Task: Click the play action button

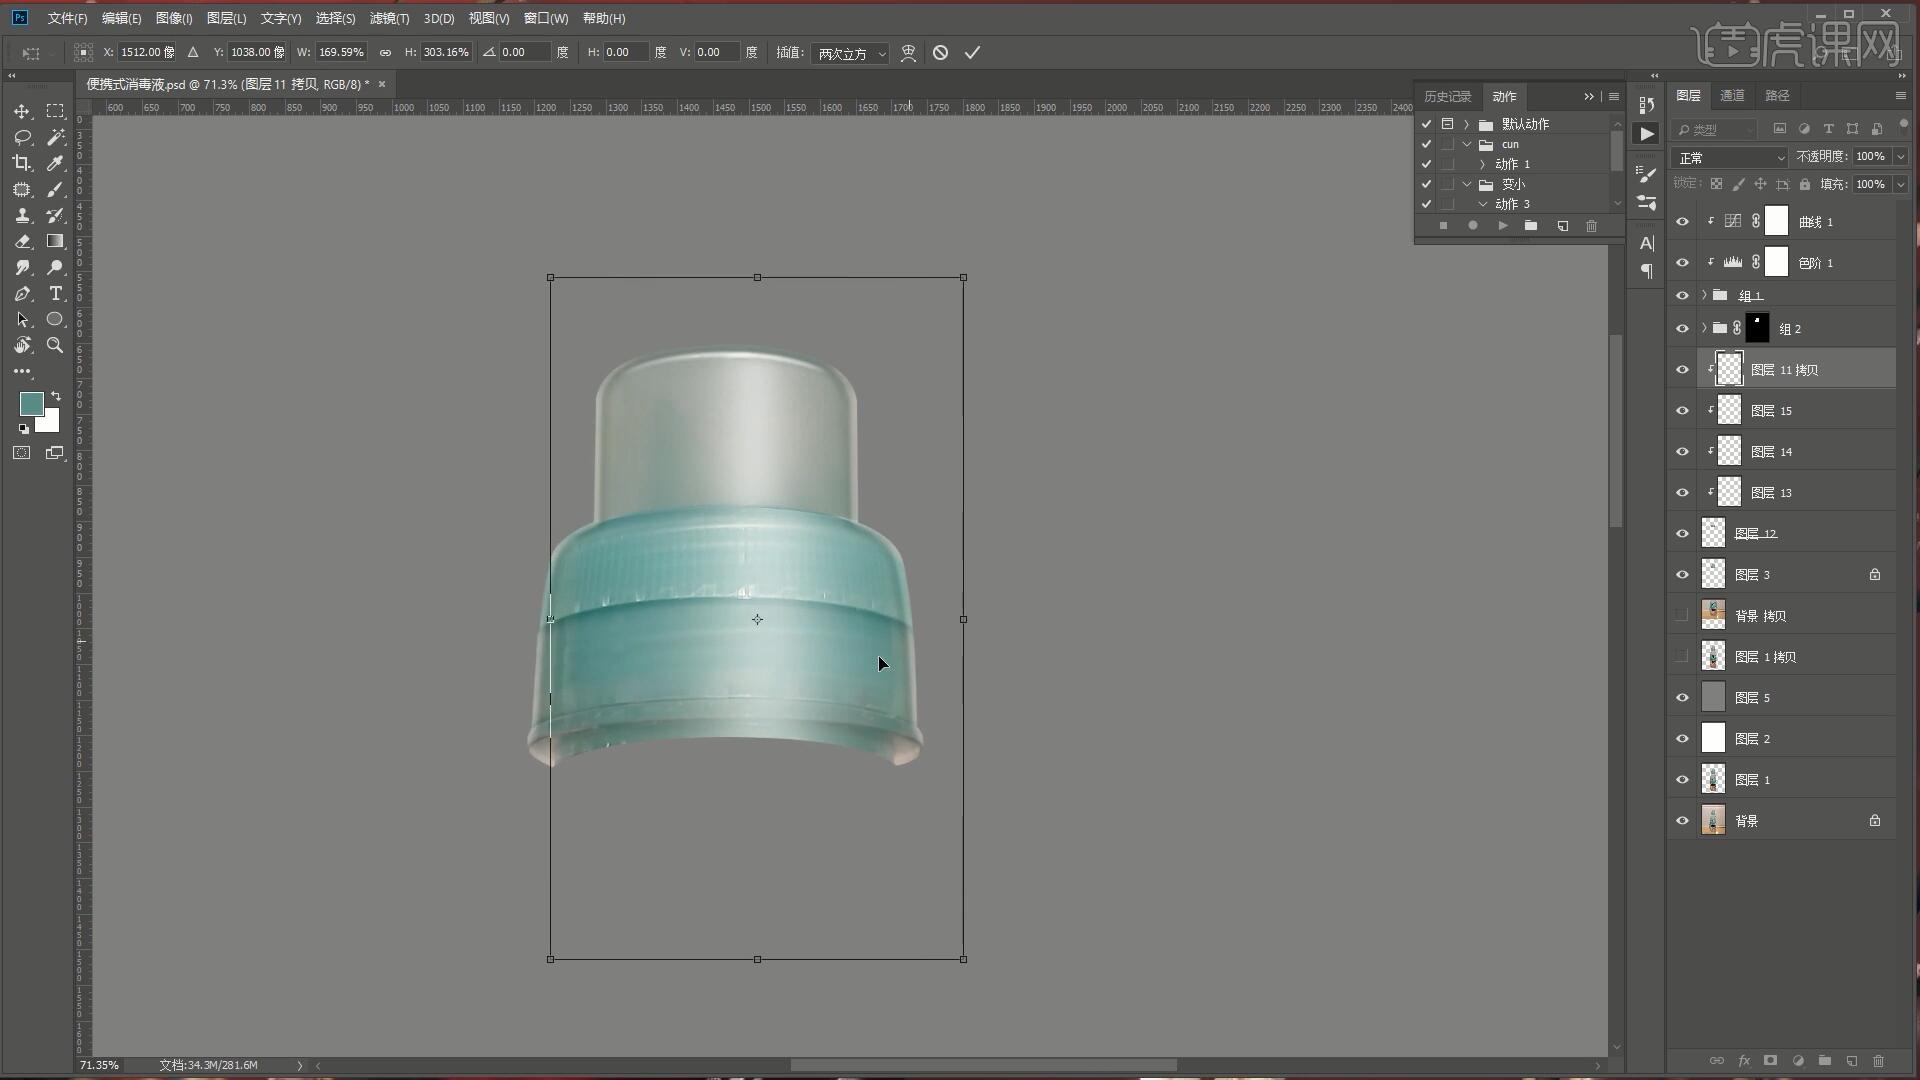Action: (1502, 226)
